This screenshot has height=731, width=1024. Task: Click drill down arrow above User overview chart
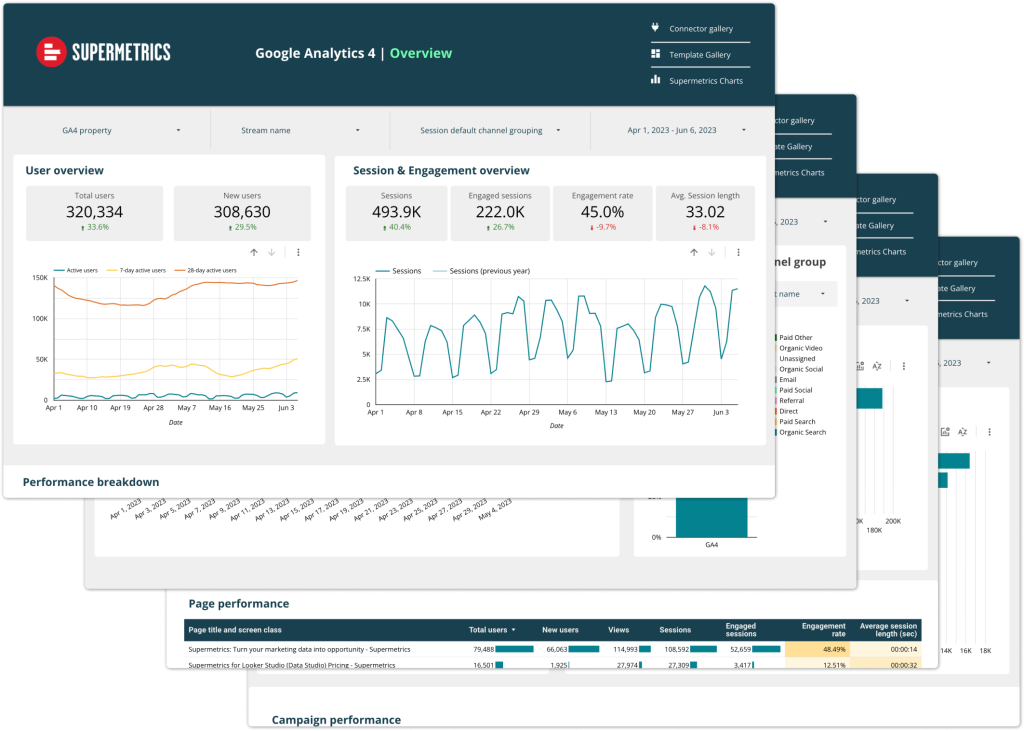point(272,252)
